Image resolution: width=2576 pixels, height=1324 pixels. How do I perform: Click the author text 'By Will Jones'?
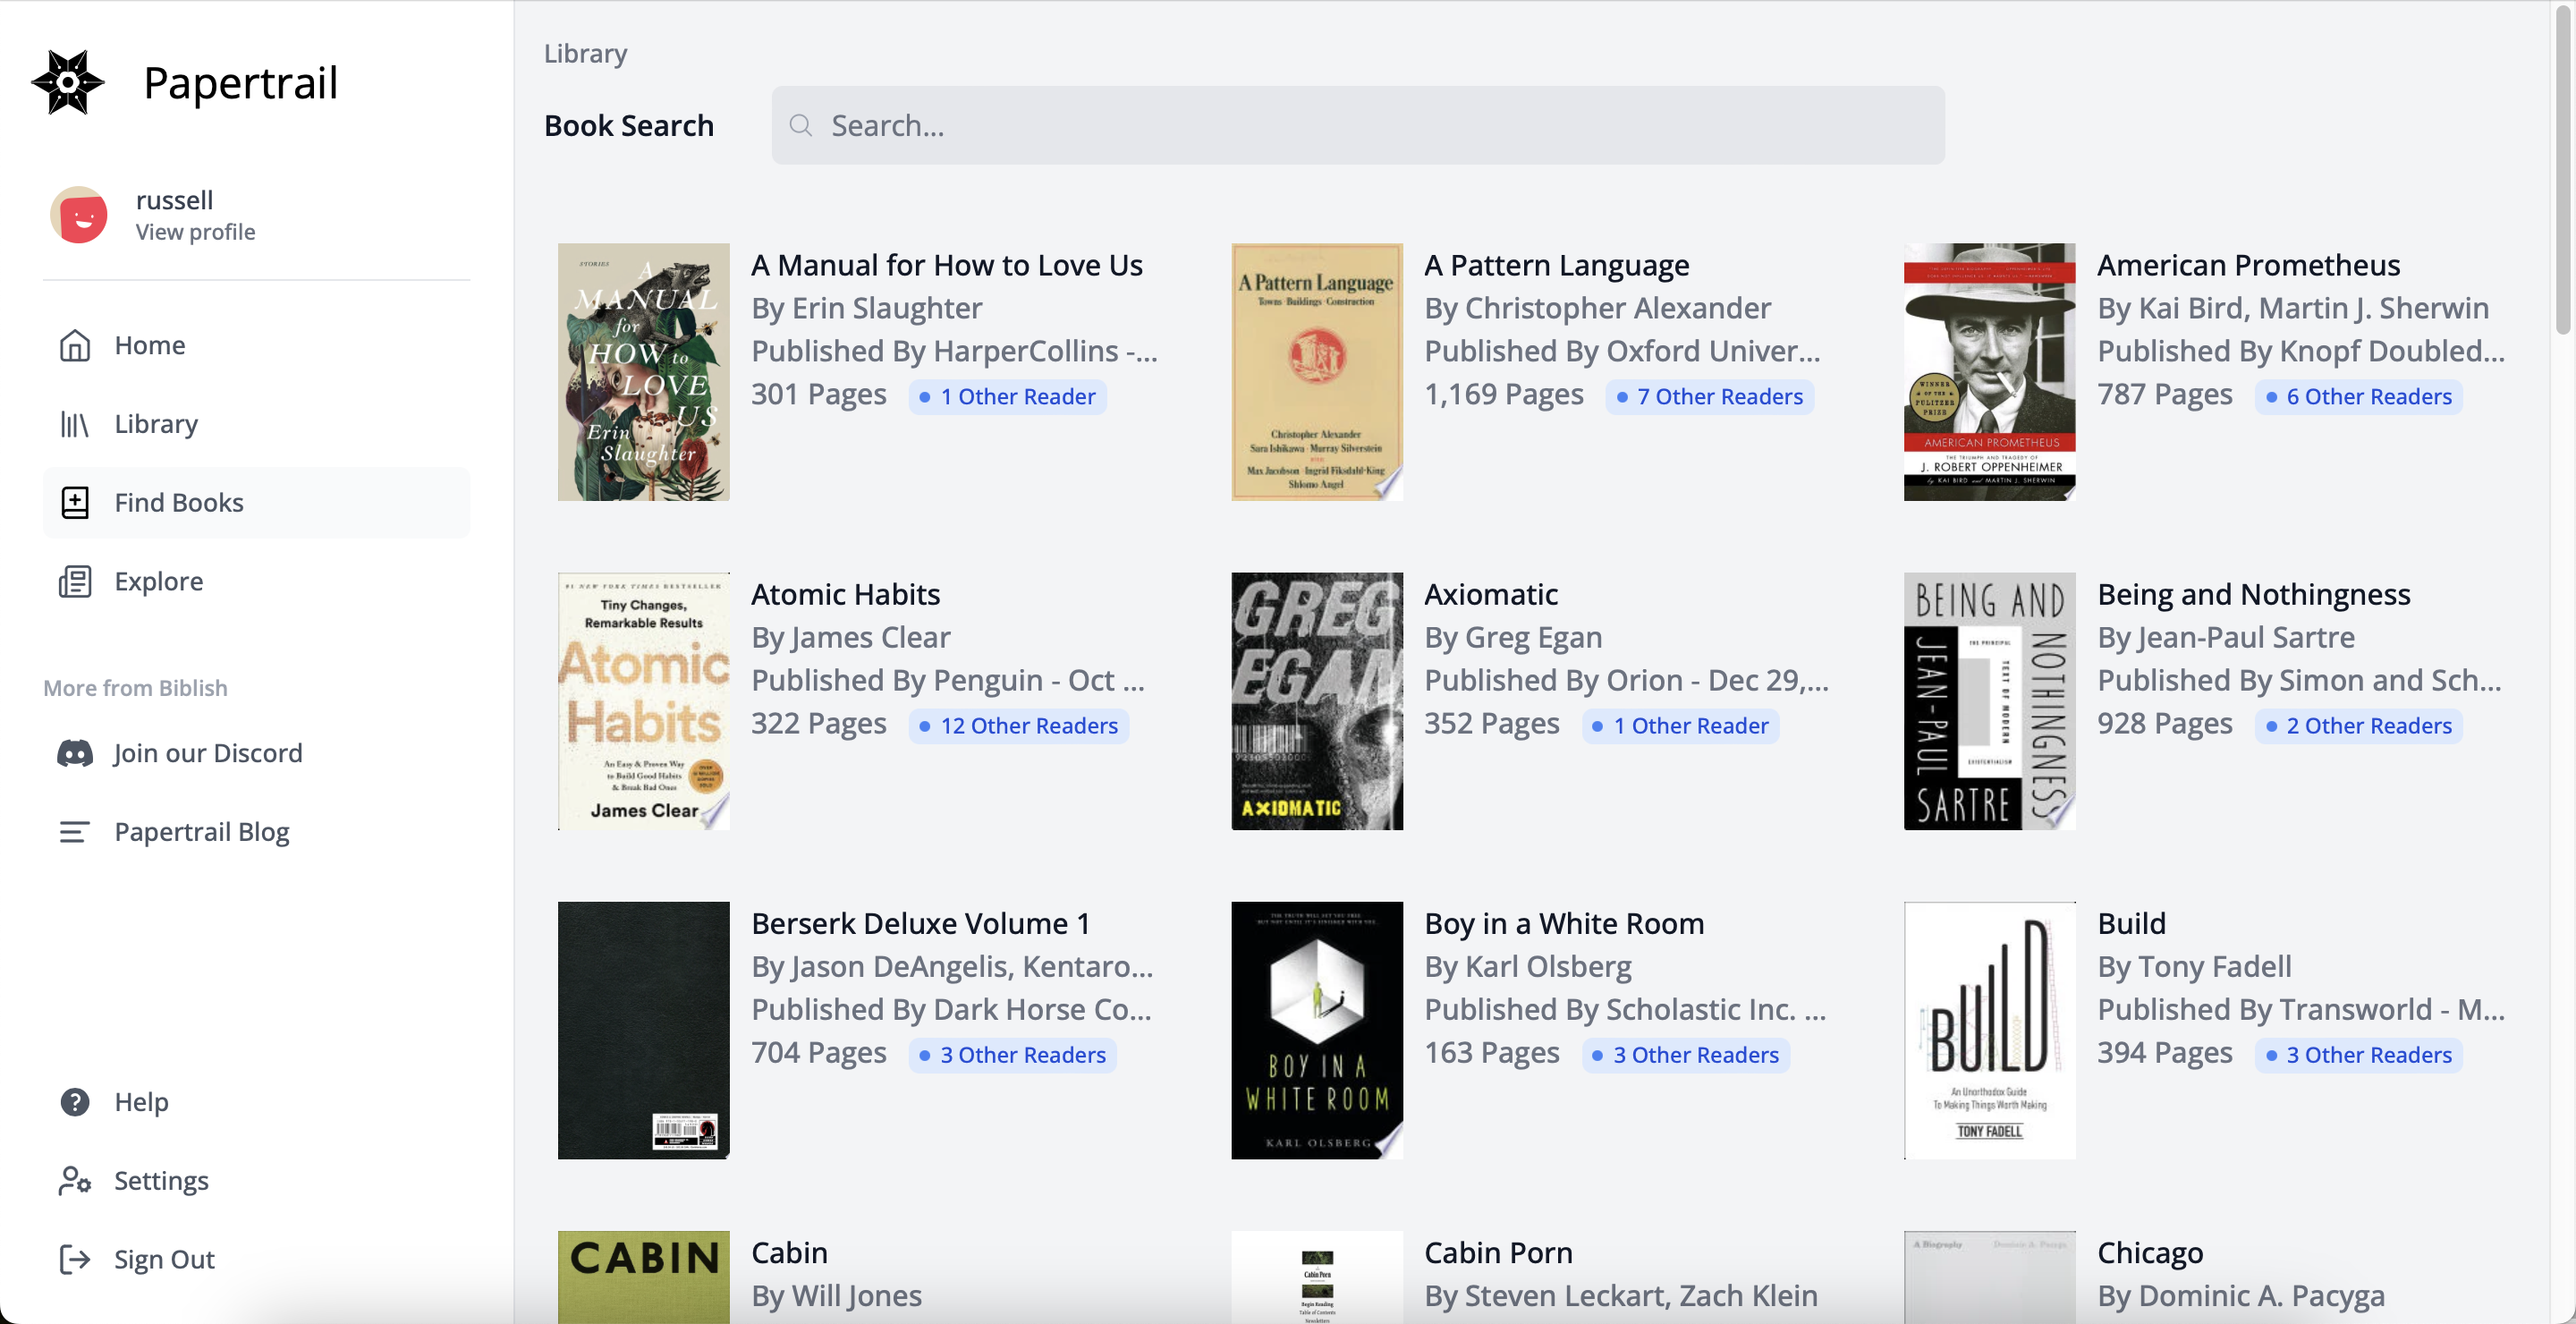pos(836,1295)
